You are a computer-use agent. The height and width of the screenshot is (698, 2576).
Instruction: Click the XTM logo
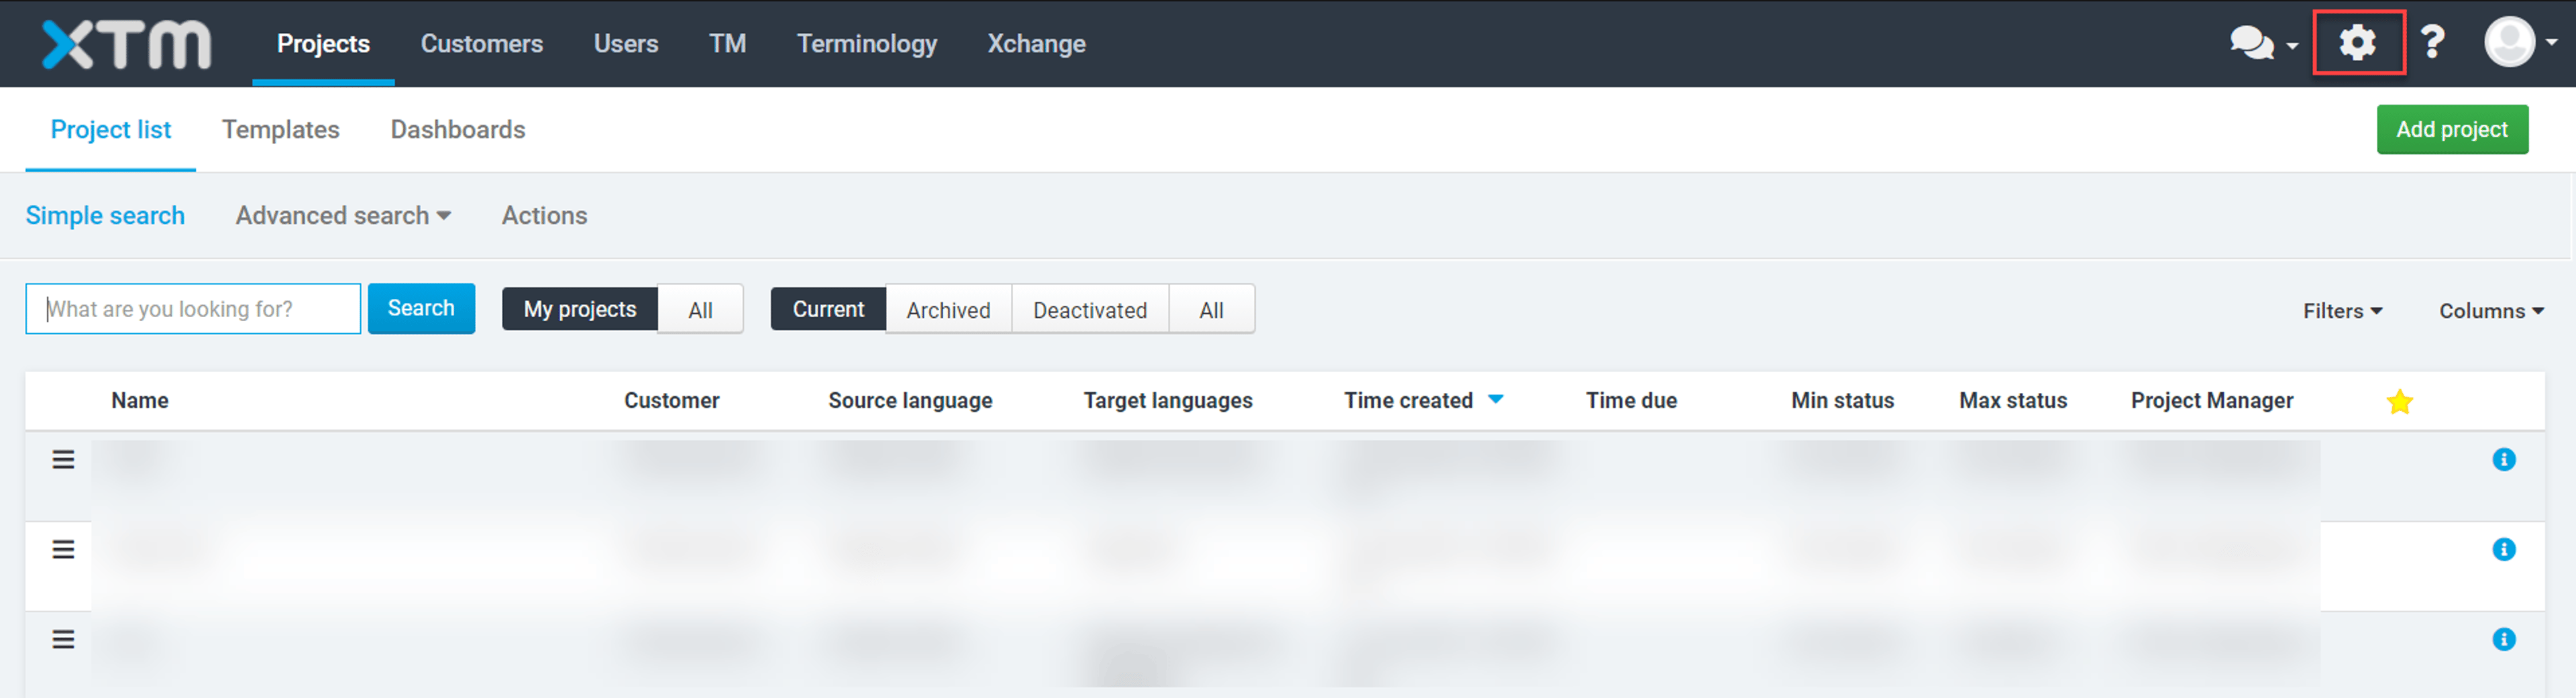tap(127, 44)
